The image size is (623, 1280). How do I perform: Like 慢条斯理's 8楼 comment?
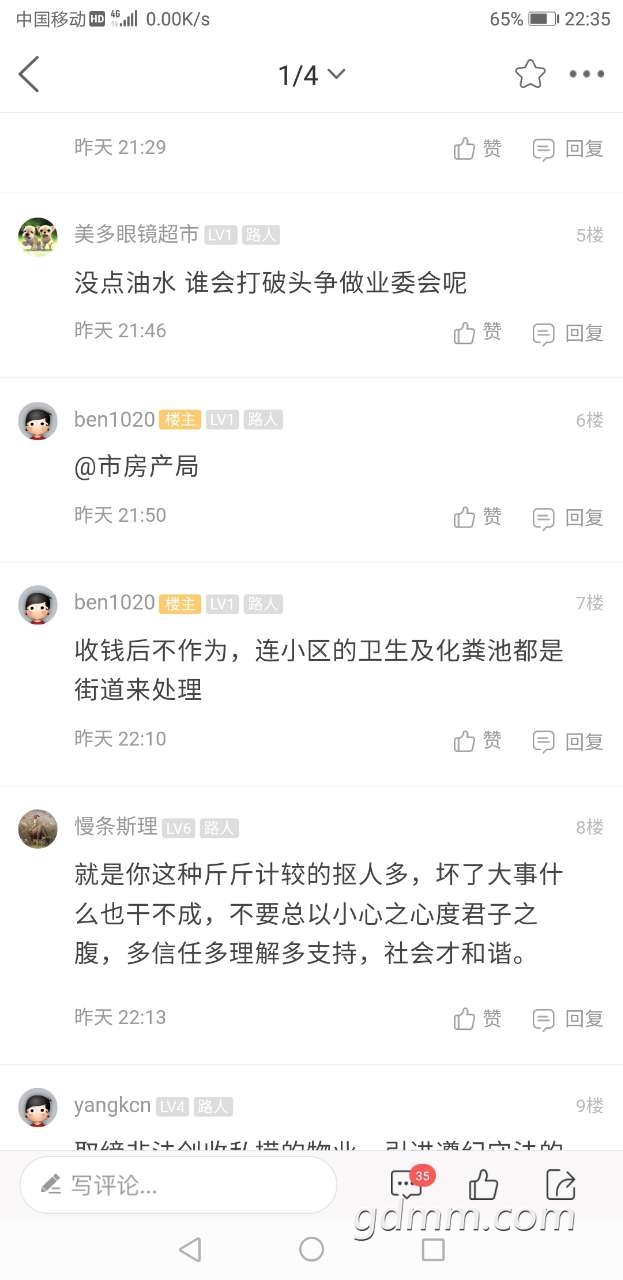point(477,1019)
